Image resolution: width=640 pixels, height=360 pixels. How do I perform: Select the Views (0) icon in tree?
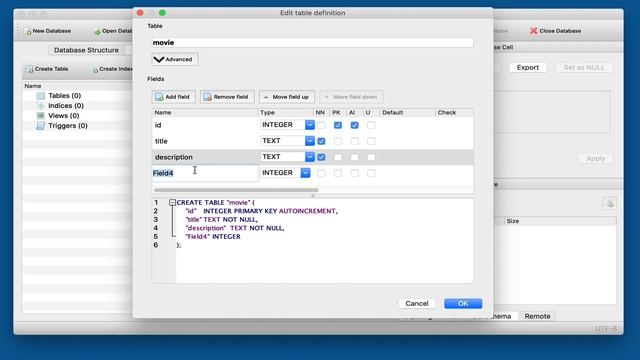[x=40, y=116]
